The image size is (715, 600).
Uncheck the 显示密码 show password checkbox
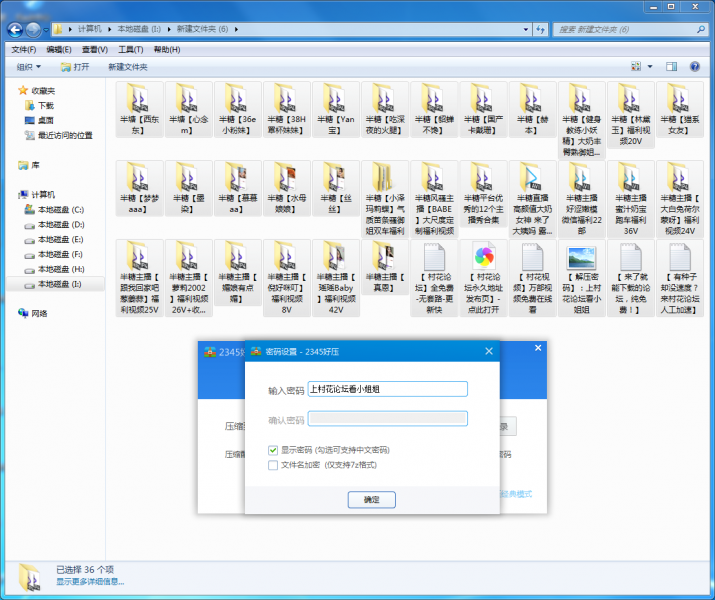click(x=273, y=450)
